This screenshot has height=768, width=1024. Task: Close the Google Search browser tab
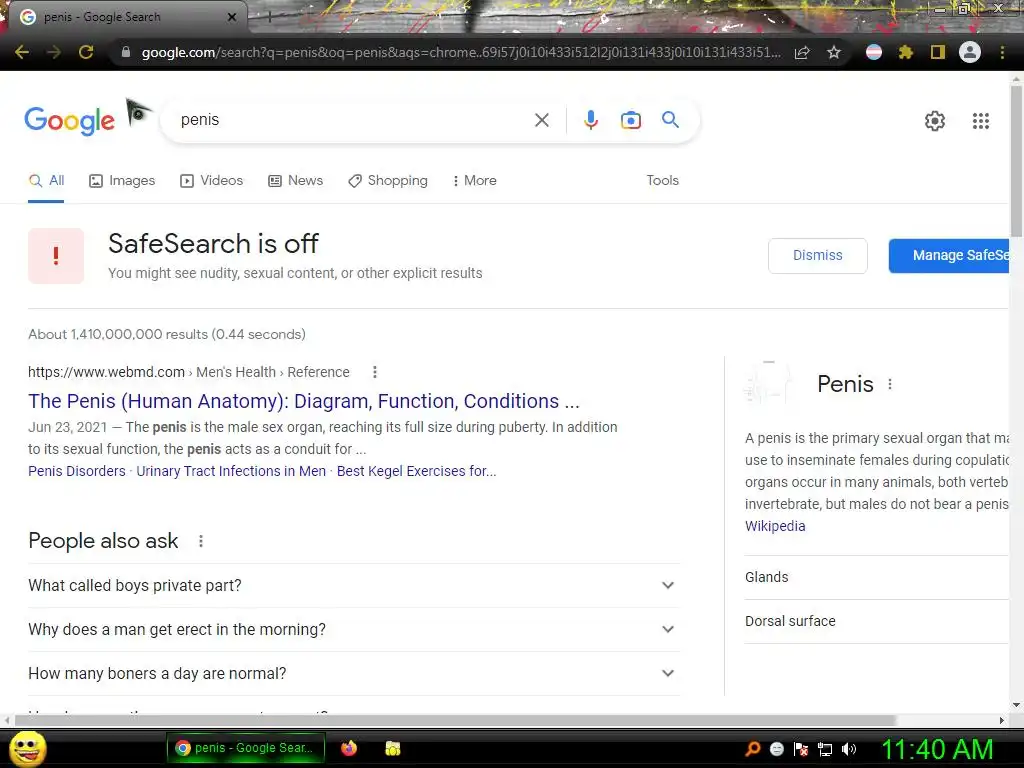click(x=232, y=17)
